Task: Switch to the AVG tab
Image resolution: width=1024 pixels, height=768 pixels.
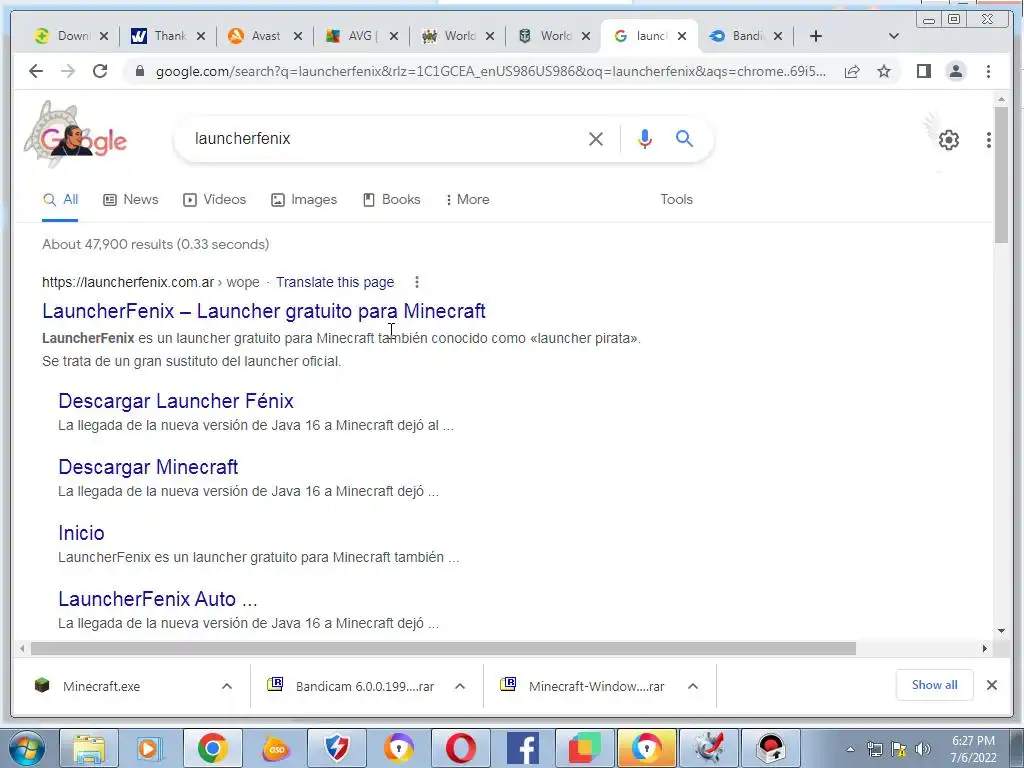Action: click(x=361, y=36)
